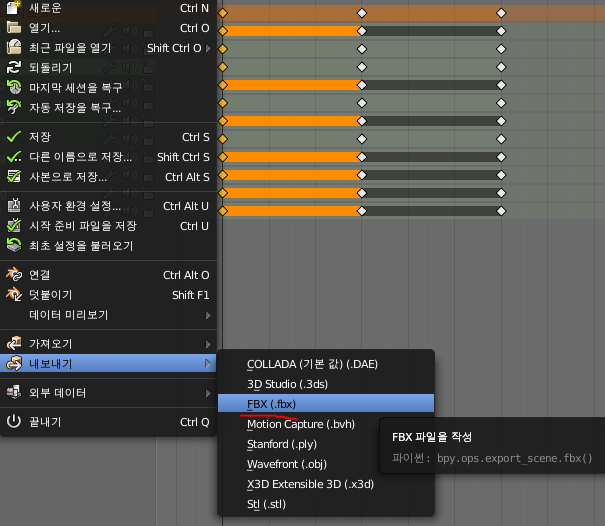Select middle keyframe in bottom channel row
This screenshot has height=526, width=605.
tap(362, 211)
